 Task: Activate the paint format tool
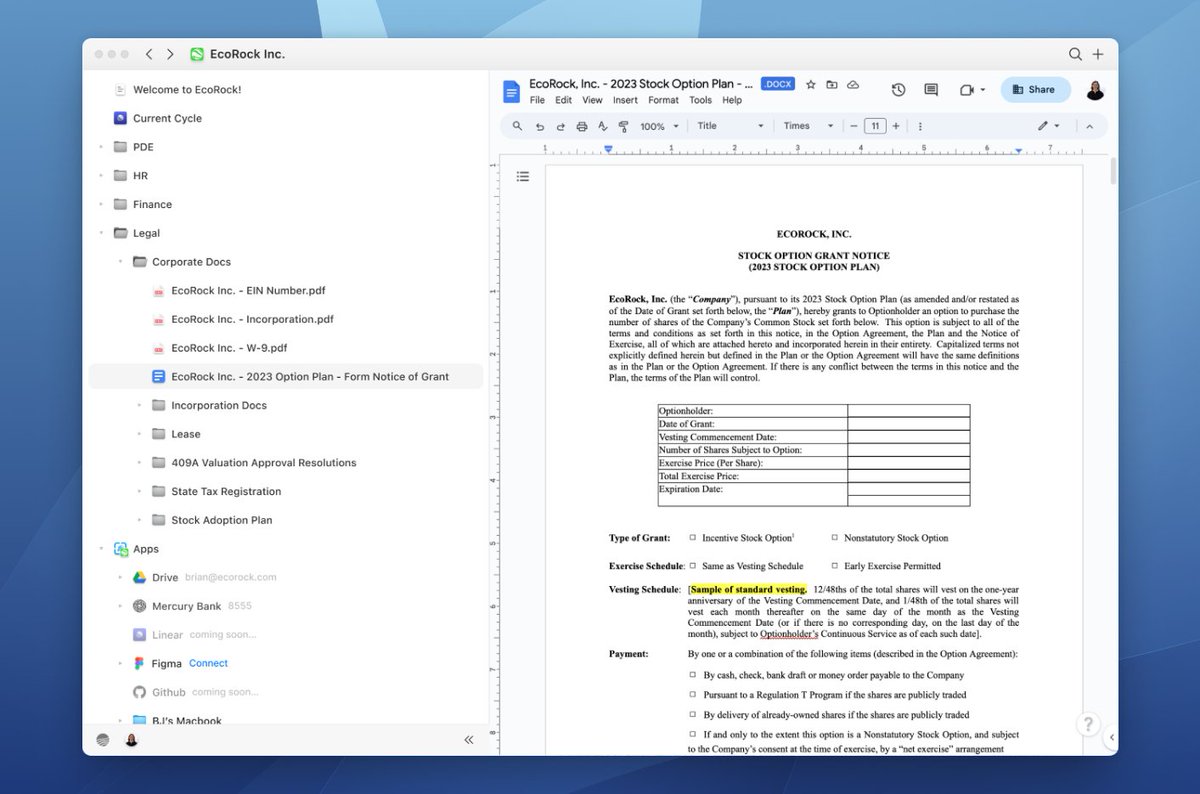coord(623,126)
